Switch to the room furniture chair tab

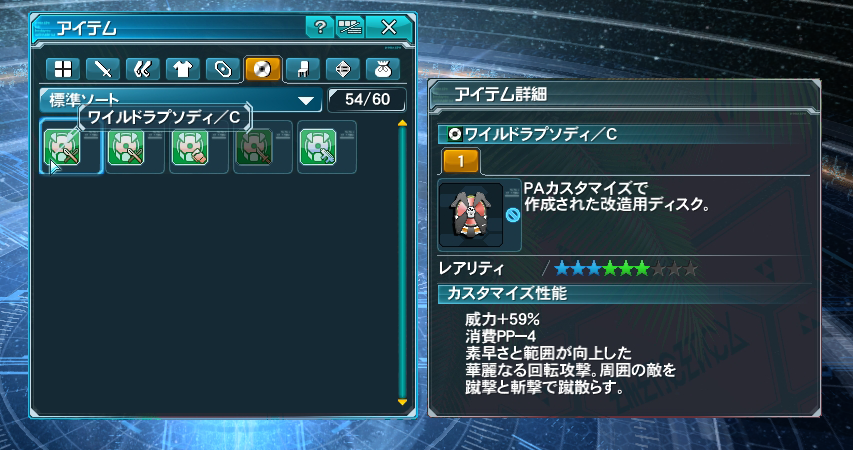click(302, 70)
